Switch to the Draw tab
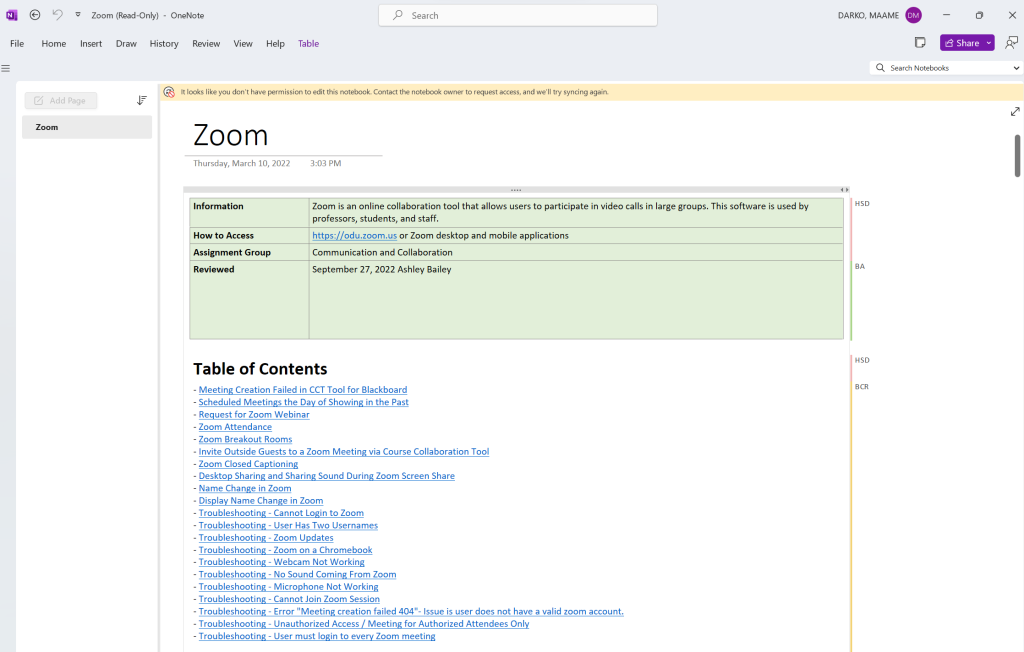Image resolution: width=1024 pixels, height=652 pixels. (126, 44)
